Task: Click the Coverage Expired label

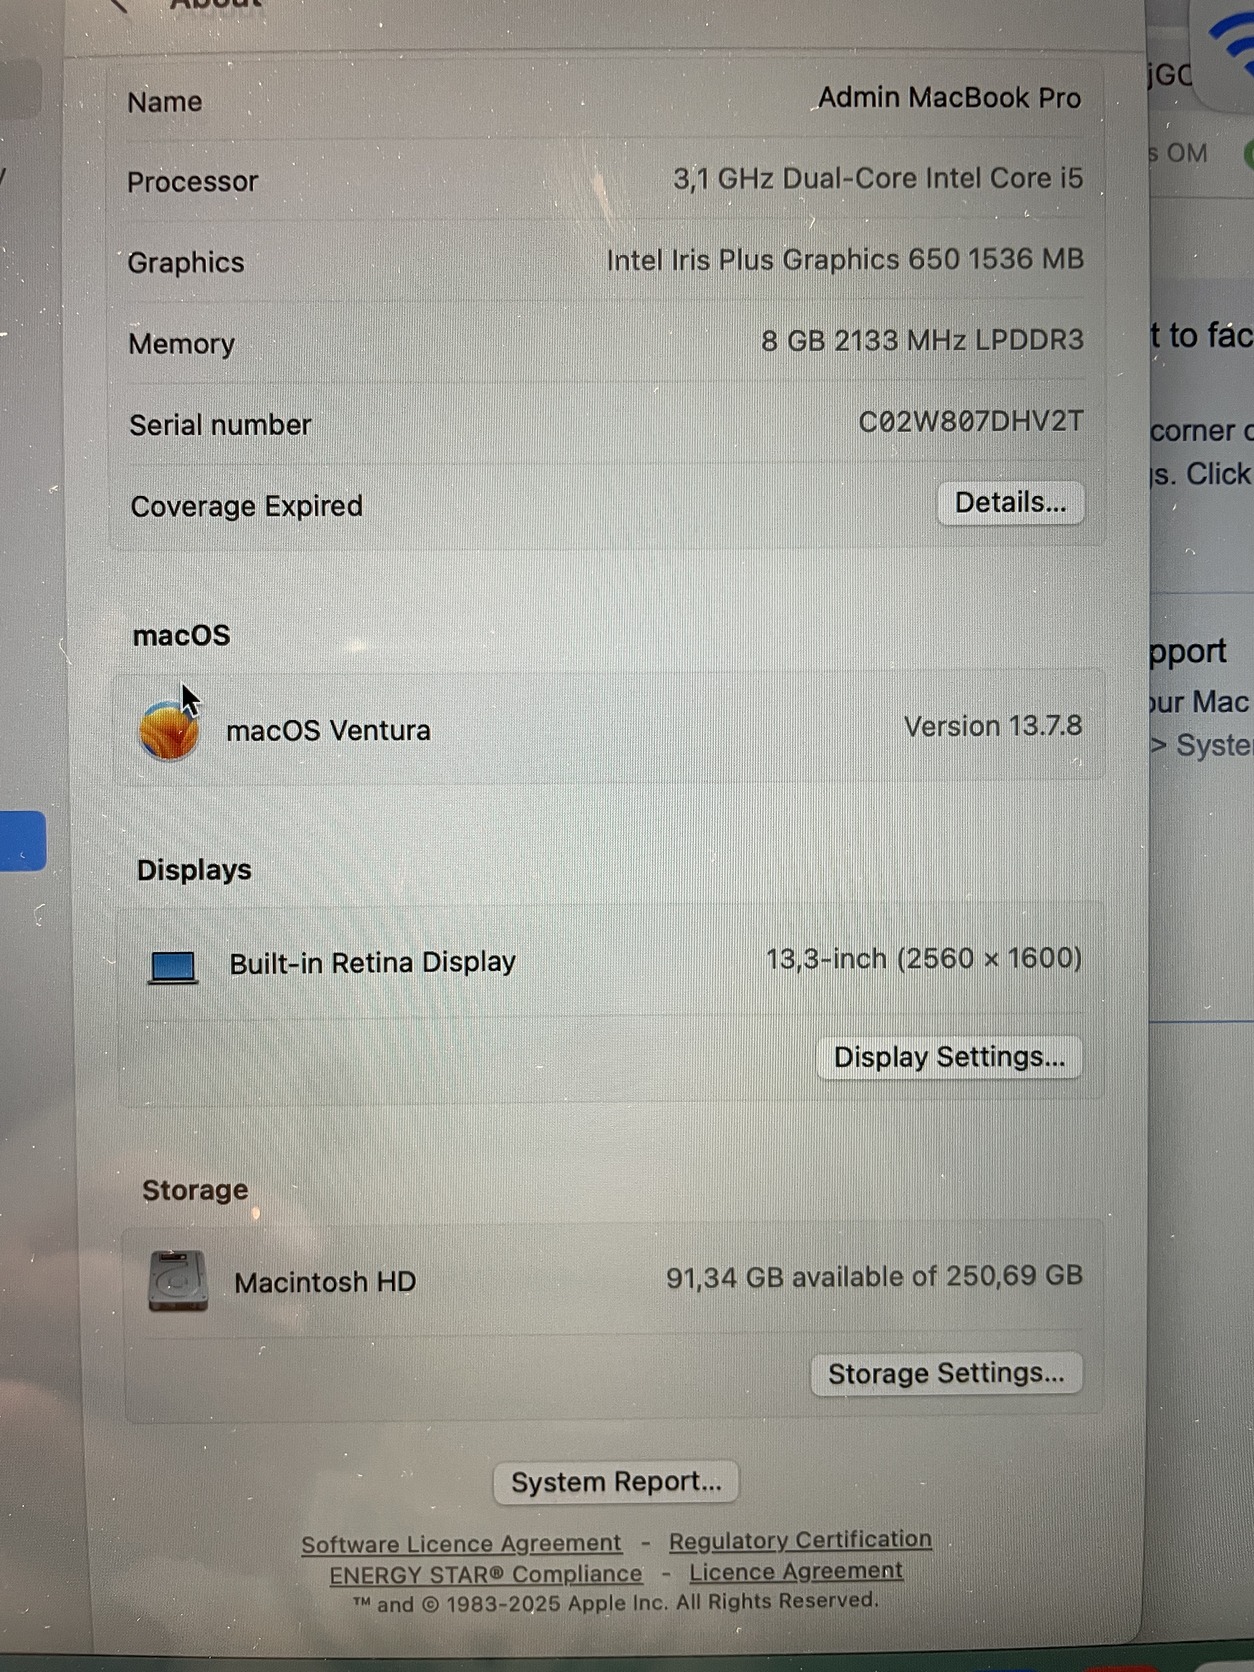Action: coord(246,506)
